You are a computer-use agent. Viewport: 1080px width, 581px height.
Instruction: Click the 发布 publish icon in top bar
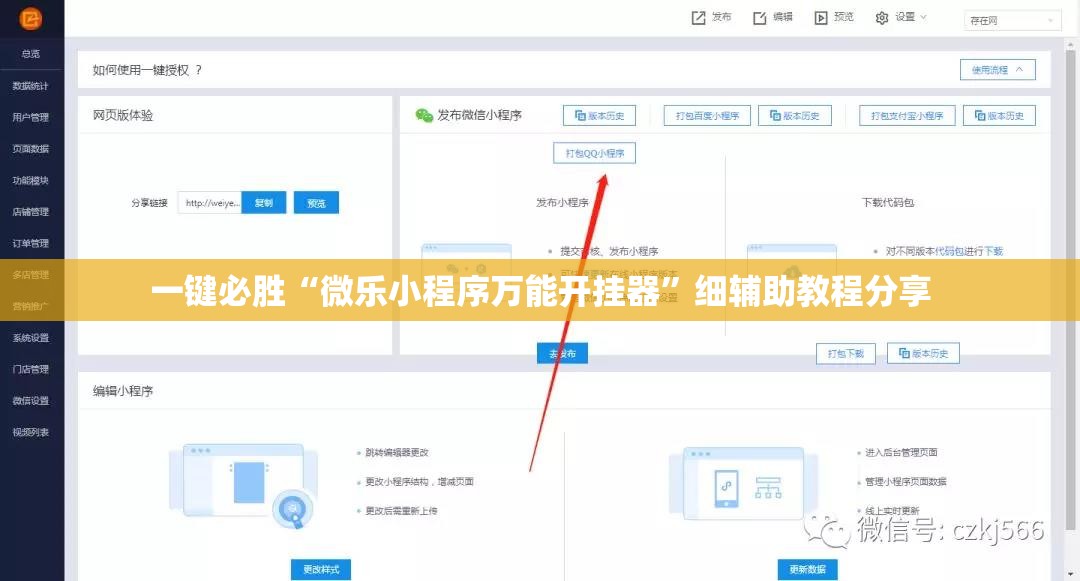(698, 18)
